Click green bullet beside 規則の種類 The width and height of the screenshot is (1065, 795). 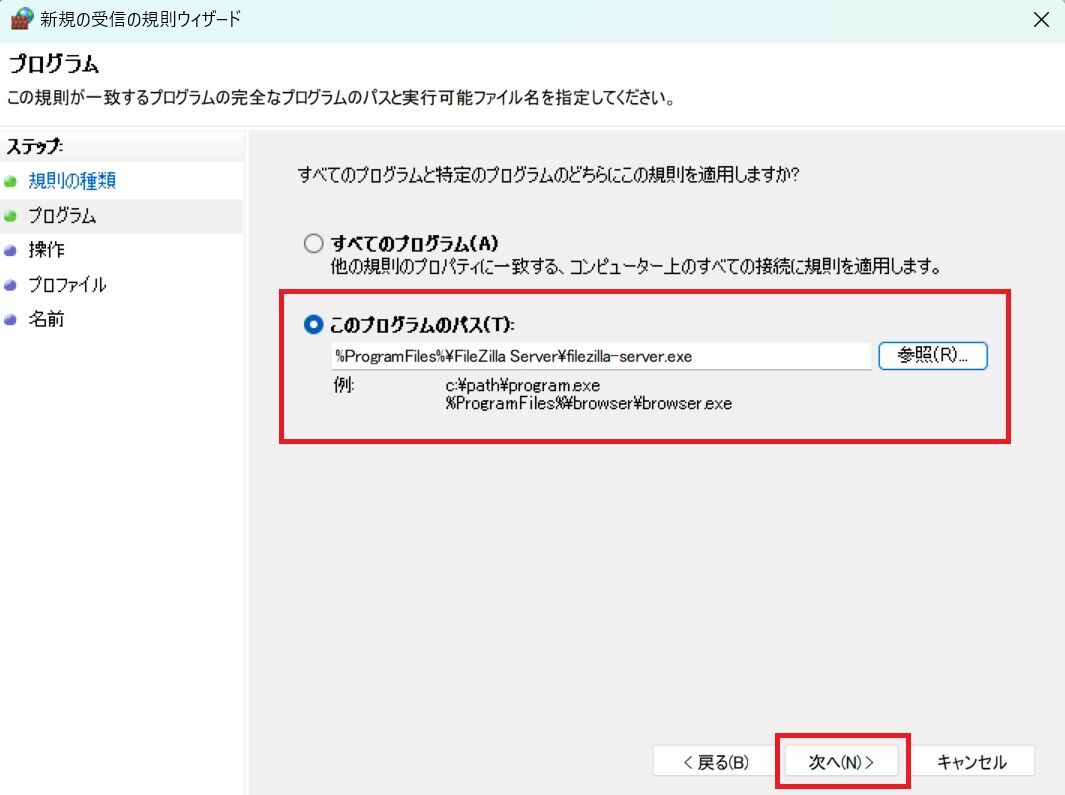(10, 181)
